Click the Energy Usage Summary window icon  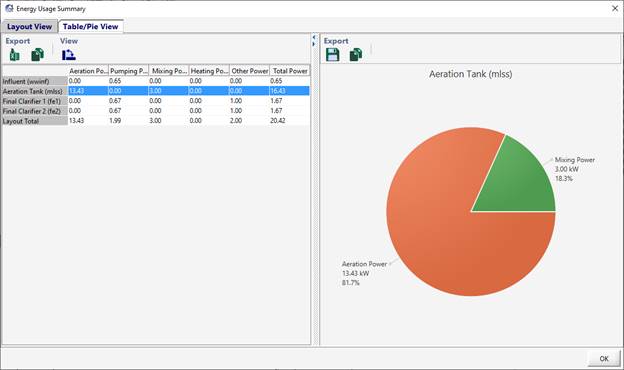click(x=9, y=8)
